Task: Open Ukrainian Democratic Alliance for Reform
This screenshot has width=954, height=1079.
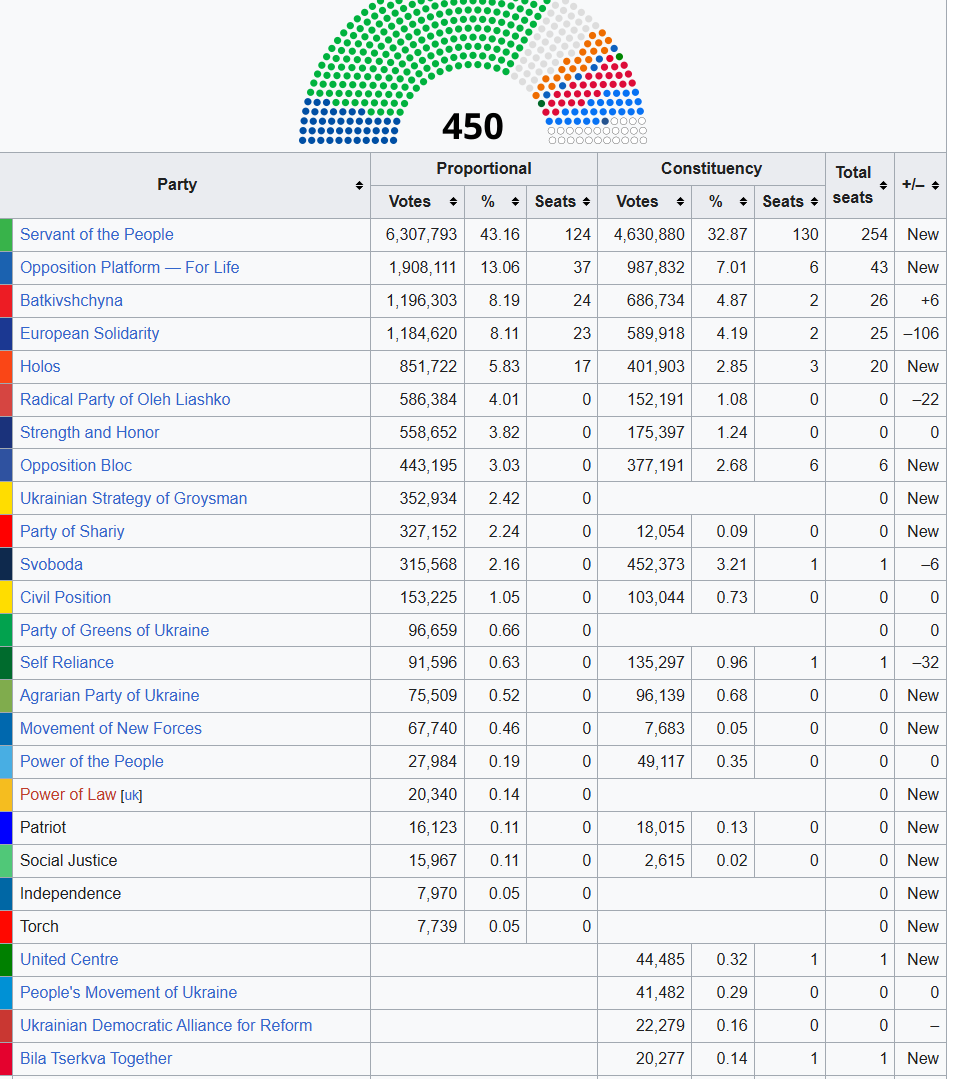Action: (166, 1026)
